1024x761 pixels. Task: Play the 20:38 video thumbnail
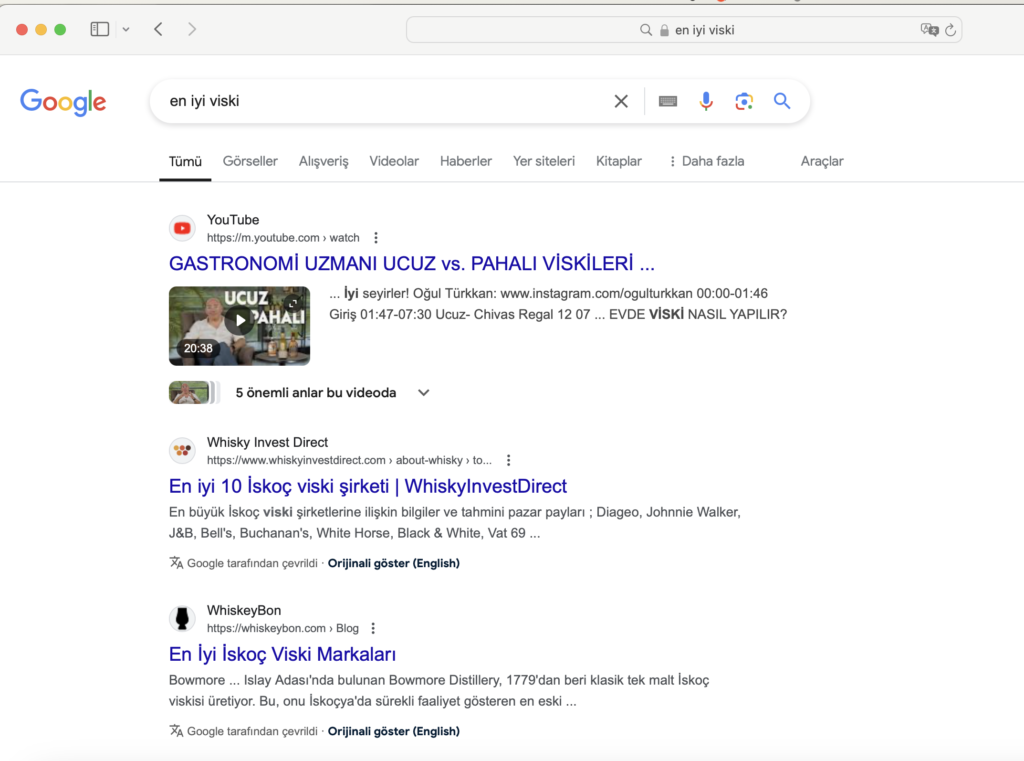tap(239, 325)
